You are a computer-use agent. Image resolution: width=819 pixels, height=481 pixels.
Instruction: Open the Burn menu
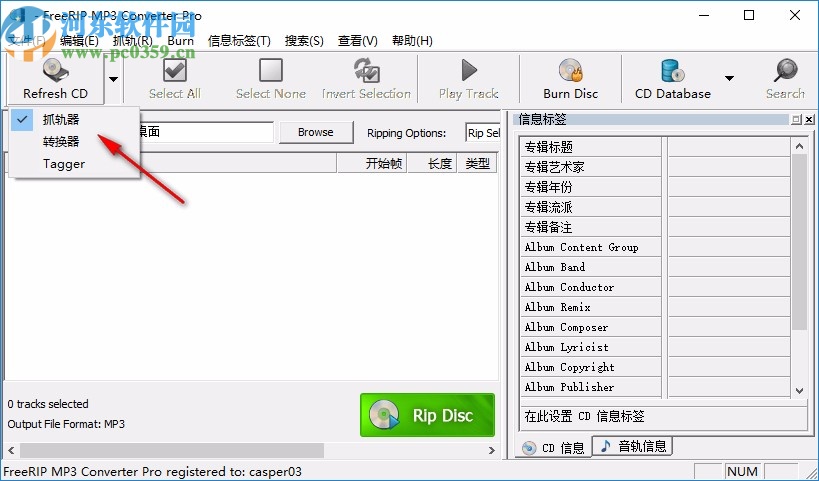180,41
